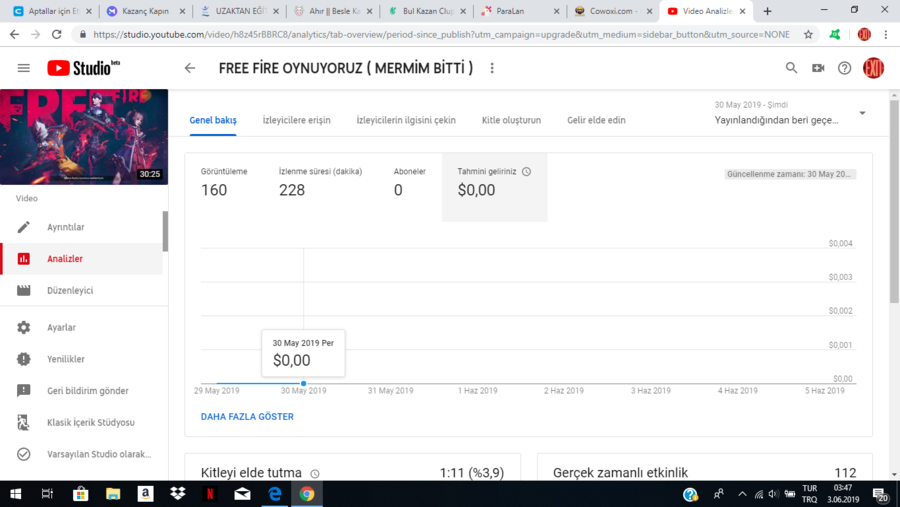Screen dimensions: 900x507
Task: Click the browser address bar URL
Action: pos(441,34)
